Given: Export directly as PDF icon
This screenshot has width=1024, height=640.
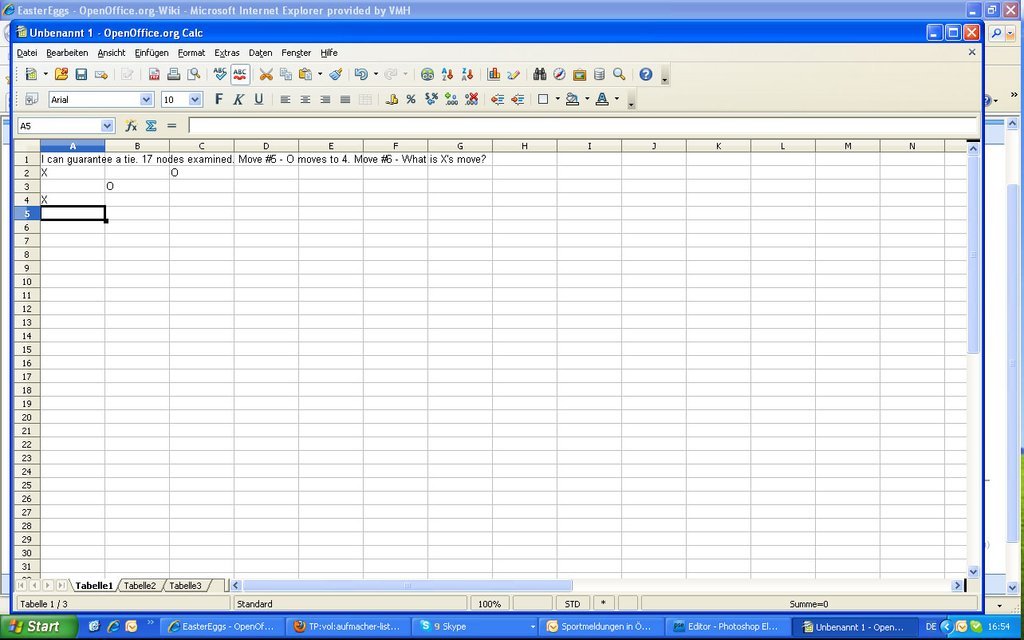Looking at the screenshot, I should pos(154,74).
